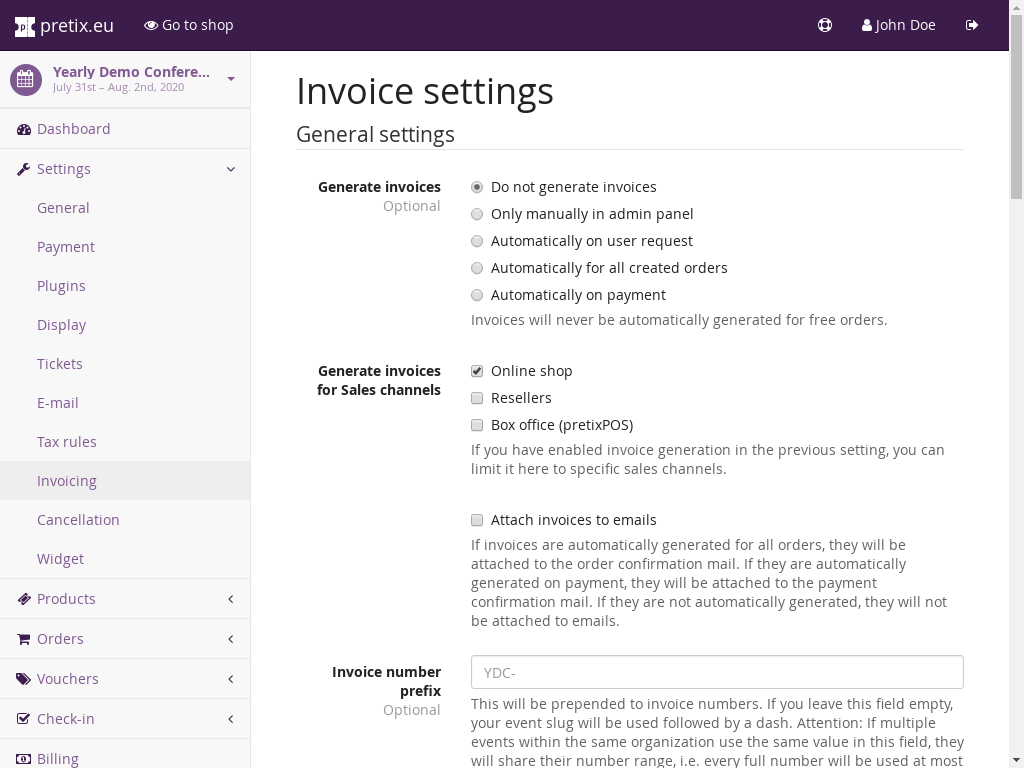The height and width of the screenshot is (768, 1024).
Task: Enable the Resellers sales channel checkbox
Action: tap(477, 398)
